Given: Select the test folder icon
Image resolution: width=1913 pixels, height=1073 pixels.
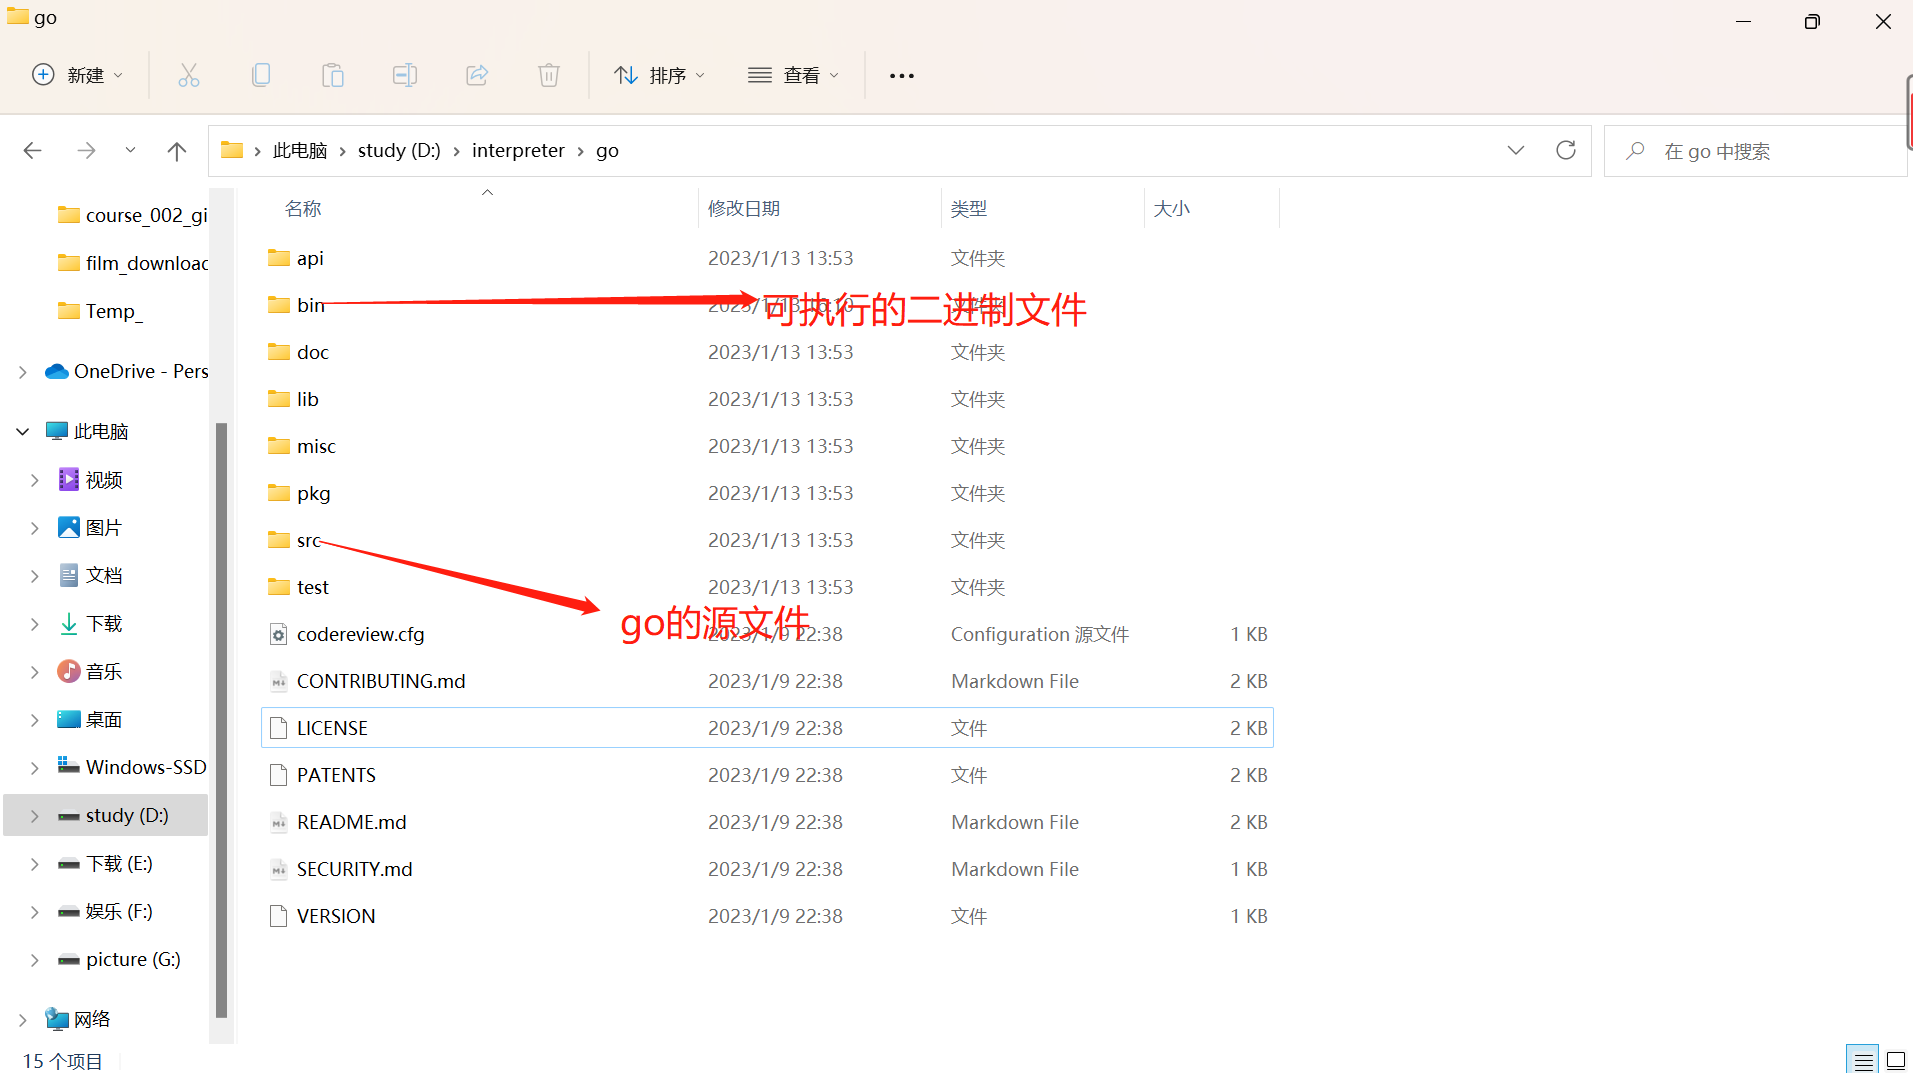Looking at the screenshot, I should point(279,587).
